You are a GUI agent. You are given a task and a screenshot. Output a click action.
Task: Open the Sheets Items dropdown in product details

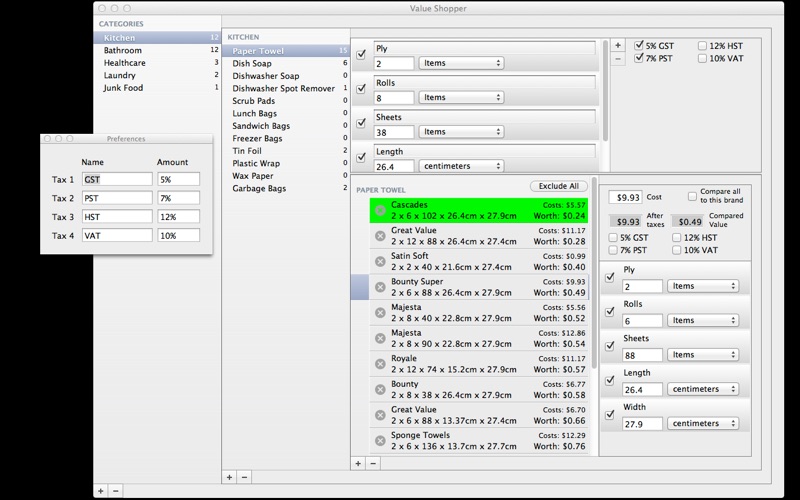pos(703,355)
